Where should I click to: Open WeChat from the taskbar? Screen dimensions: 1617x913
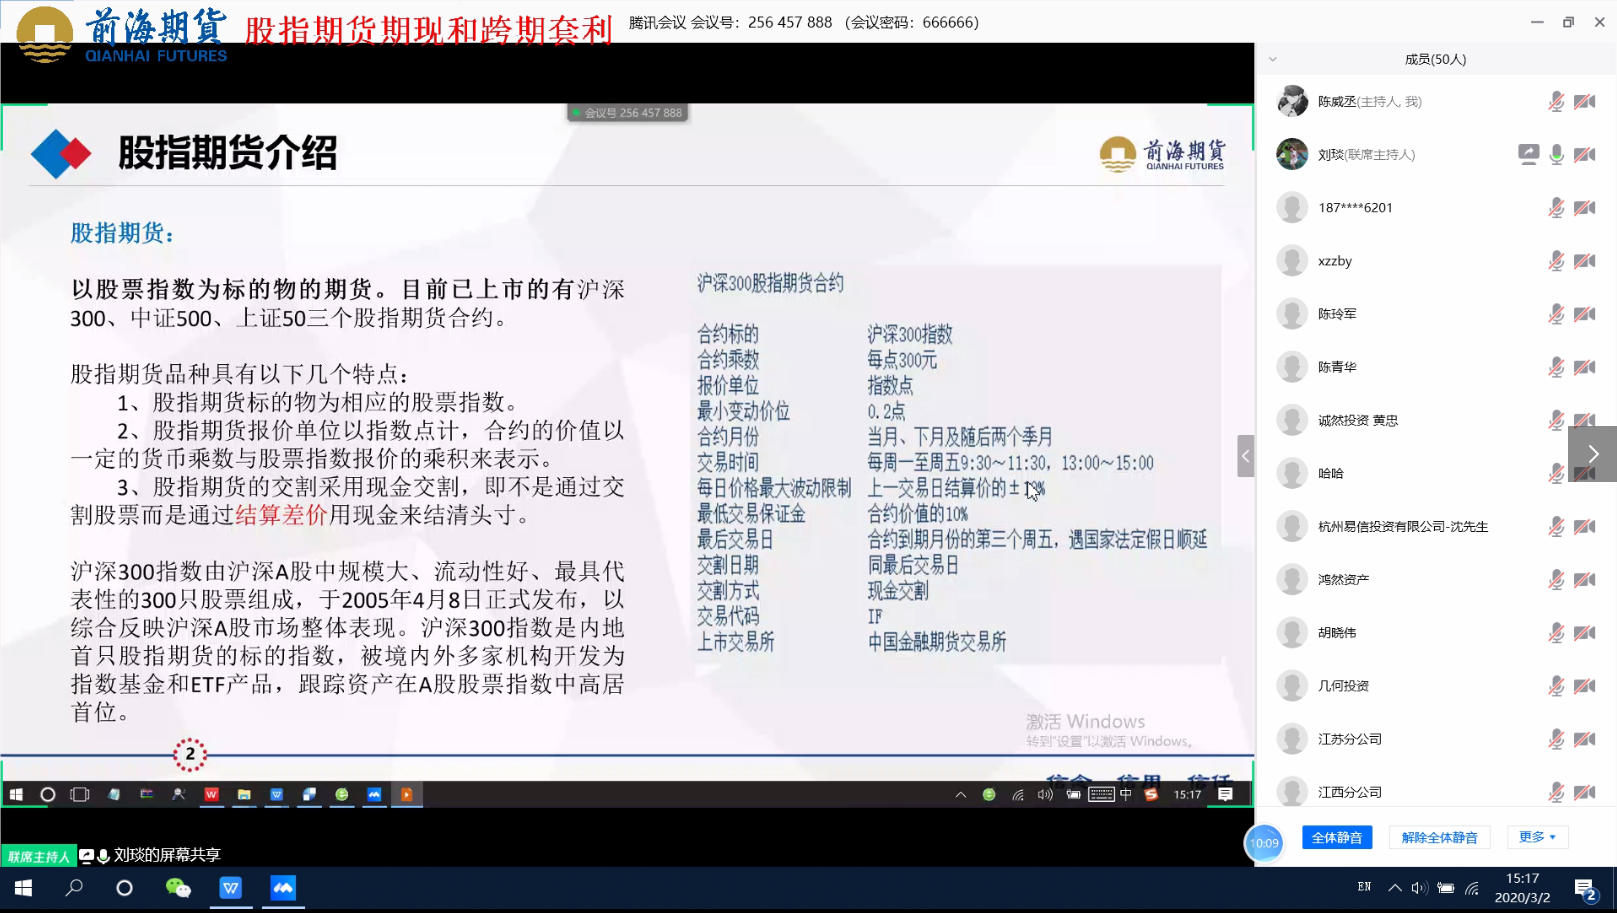click(178, 888)
